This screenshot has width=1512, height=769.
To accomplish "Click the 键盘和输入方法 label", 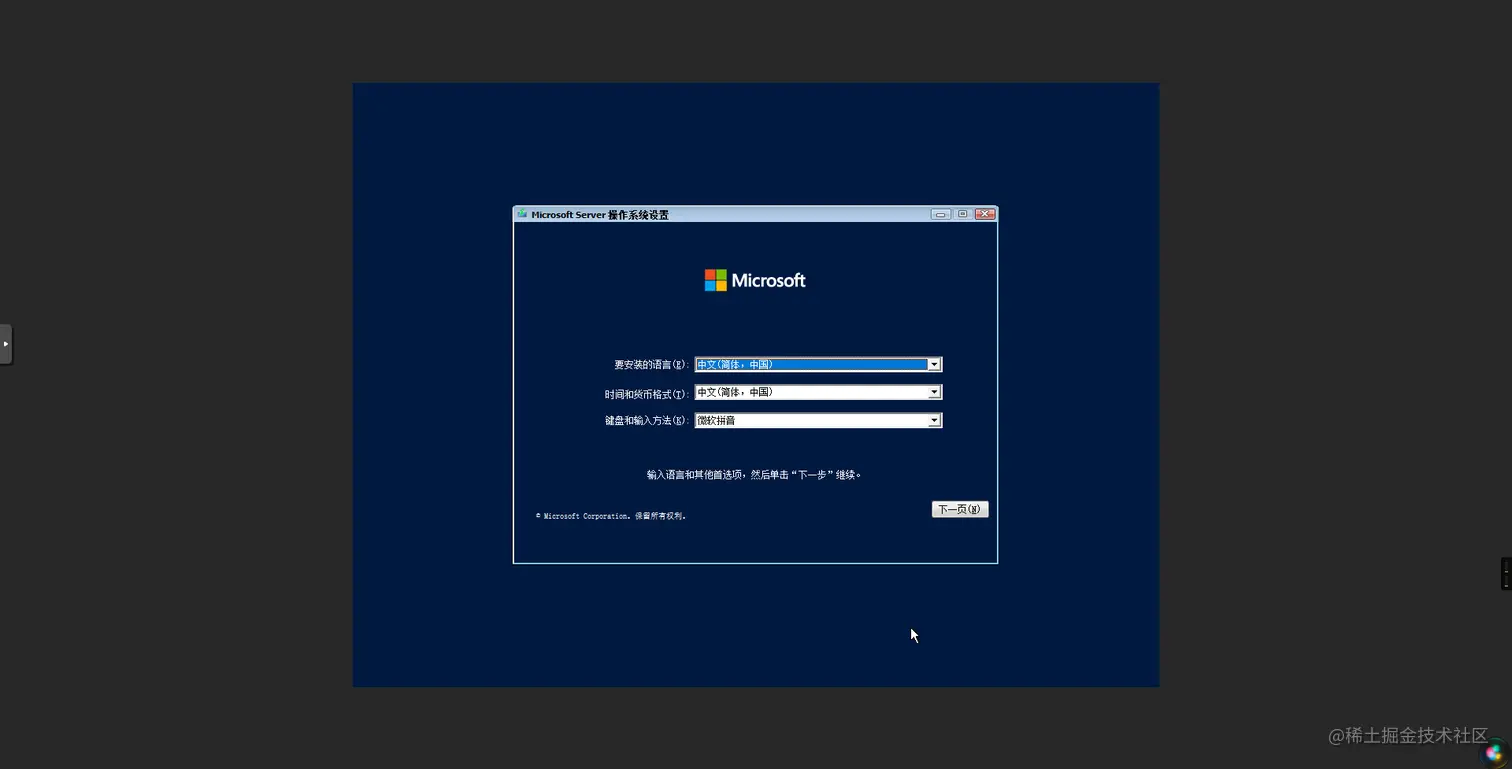I will [647, 421].
